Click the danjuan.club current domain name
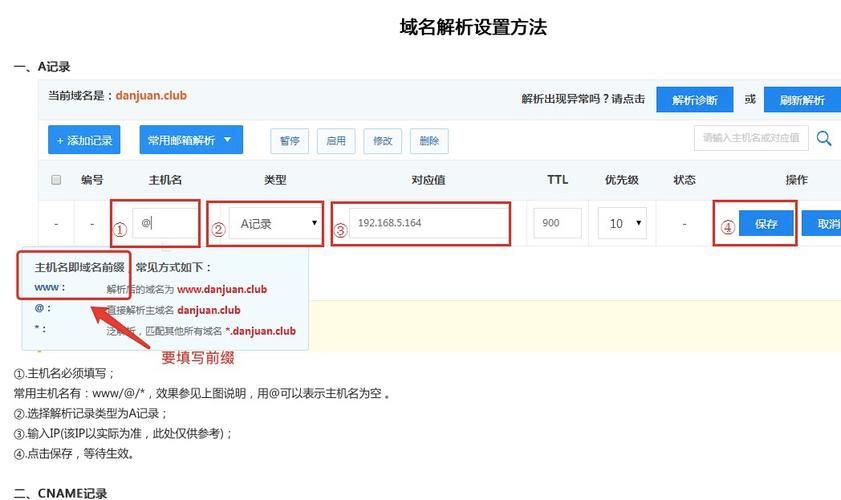841x500 pixels. click(x=151, y=96)
